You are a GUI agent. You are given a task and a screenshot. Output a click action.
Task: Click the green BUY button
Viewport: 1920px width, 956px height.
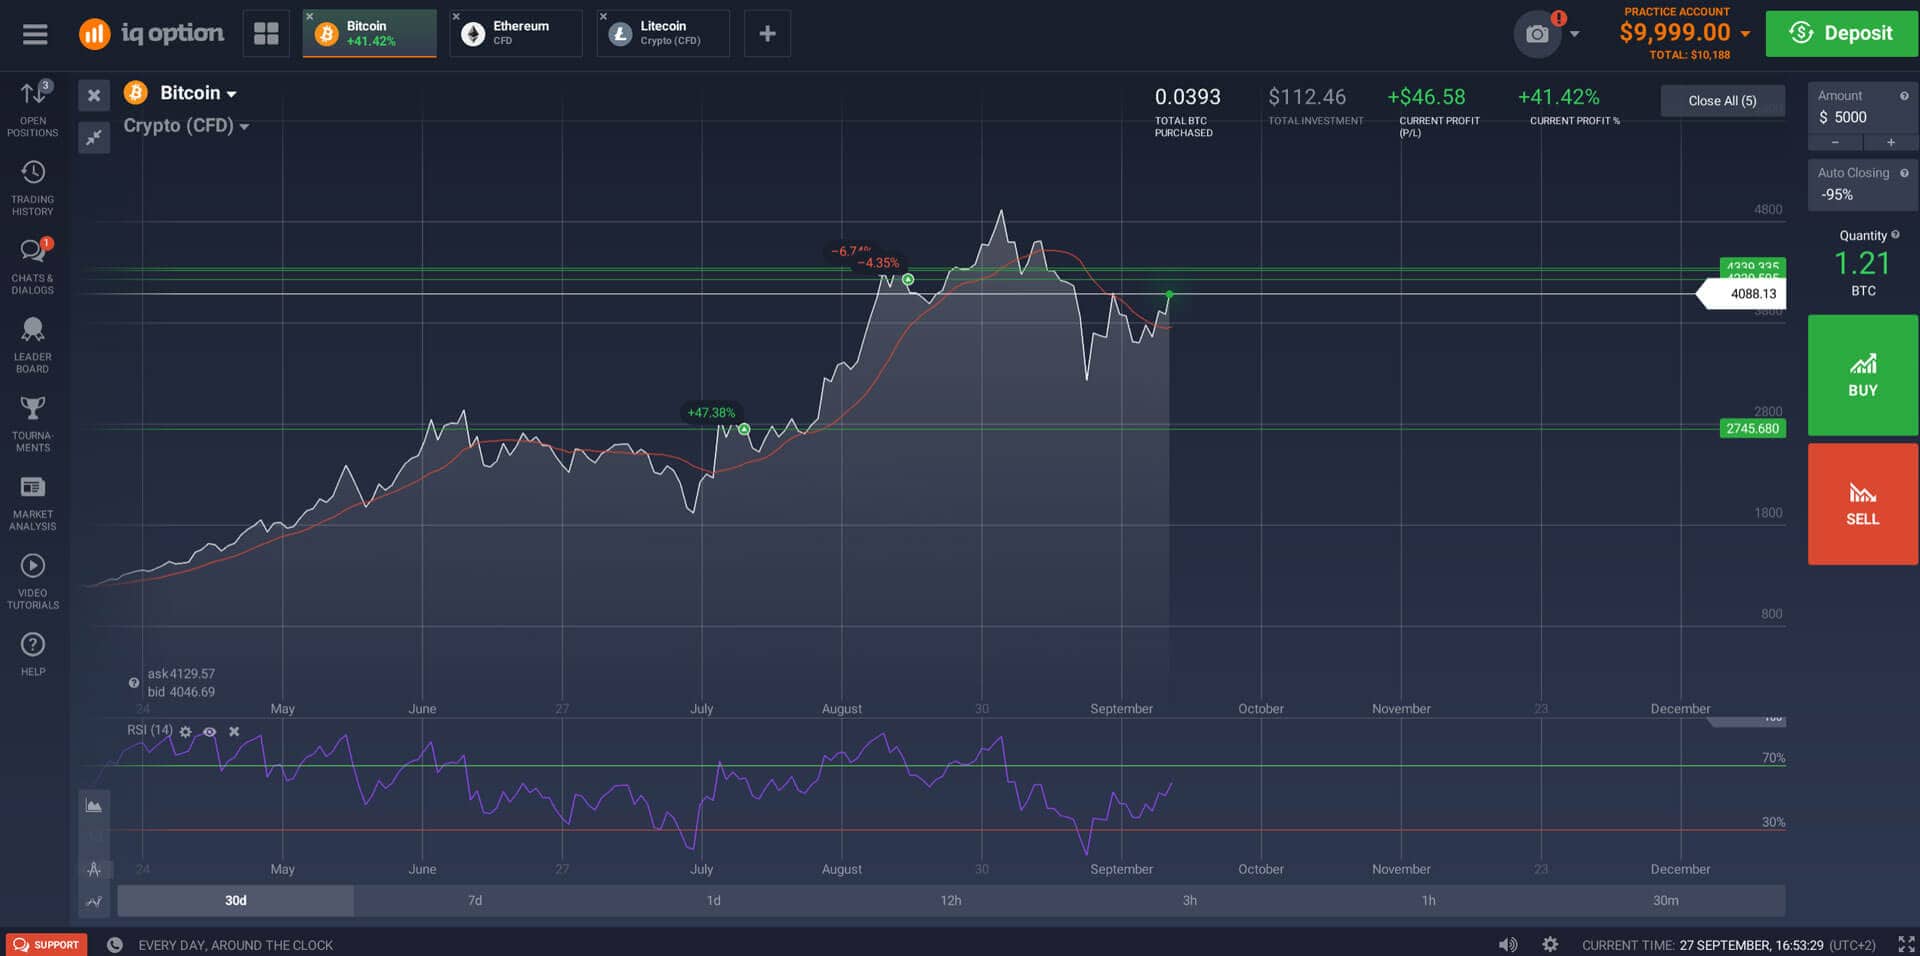(1862, 375)
